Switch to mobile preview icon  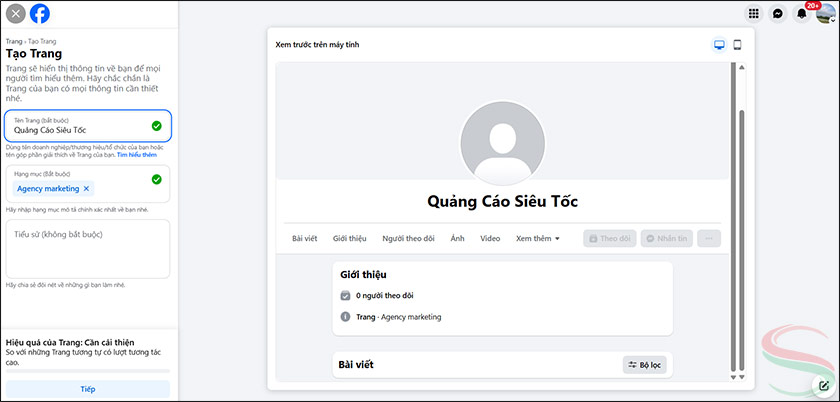tap(737, 45)
